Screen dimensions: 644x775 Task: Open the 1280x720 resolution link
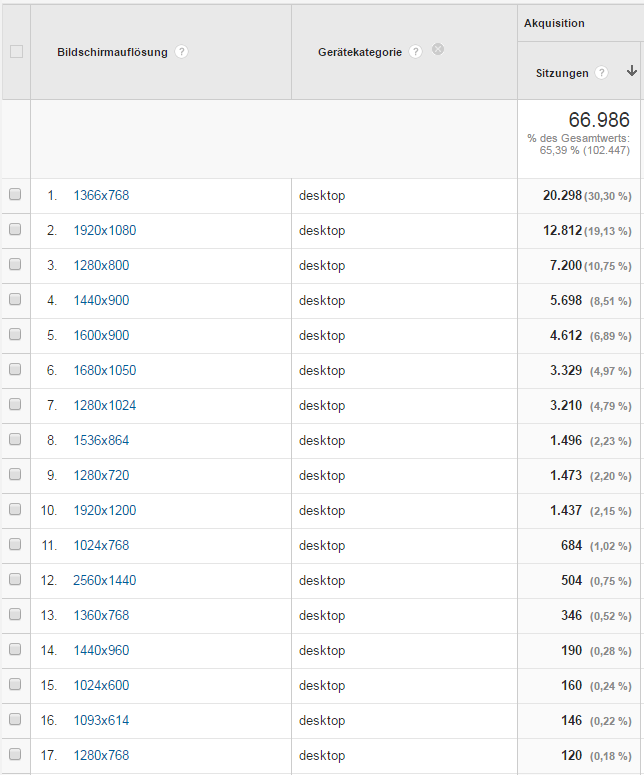point(101,476)
